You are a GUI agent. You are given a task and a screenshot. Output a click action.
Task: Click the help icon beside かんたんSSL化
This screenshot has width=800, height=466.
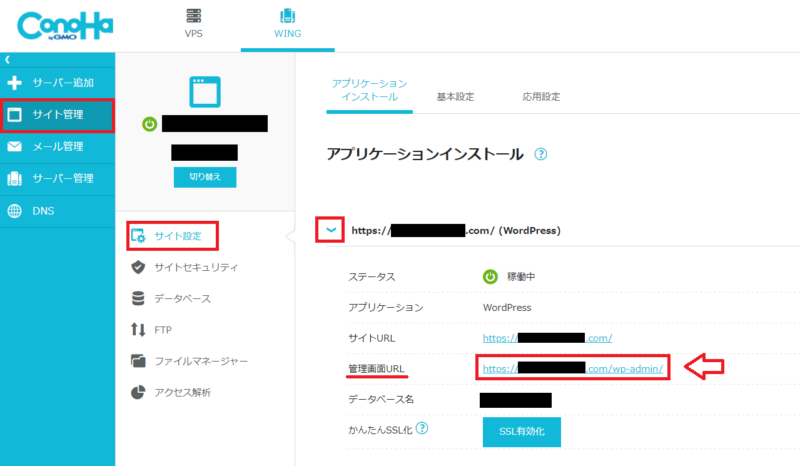(x=422, y=428)
